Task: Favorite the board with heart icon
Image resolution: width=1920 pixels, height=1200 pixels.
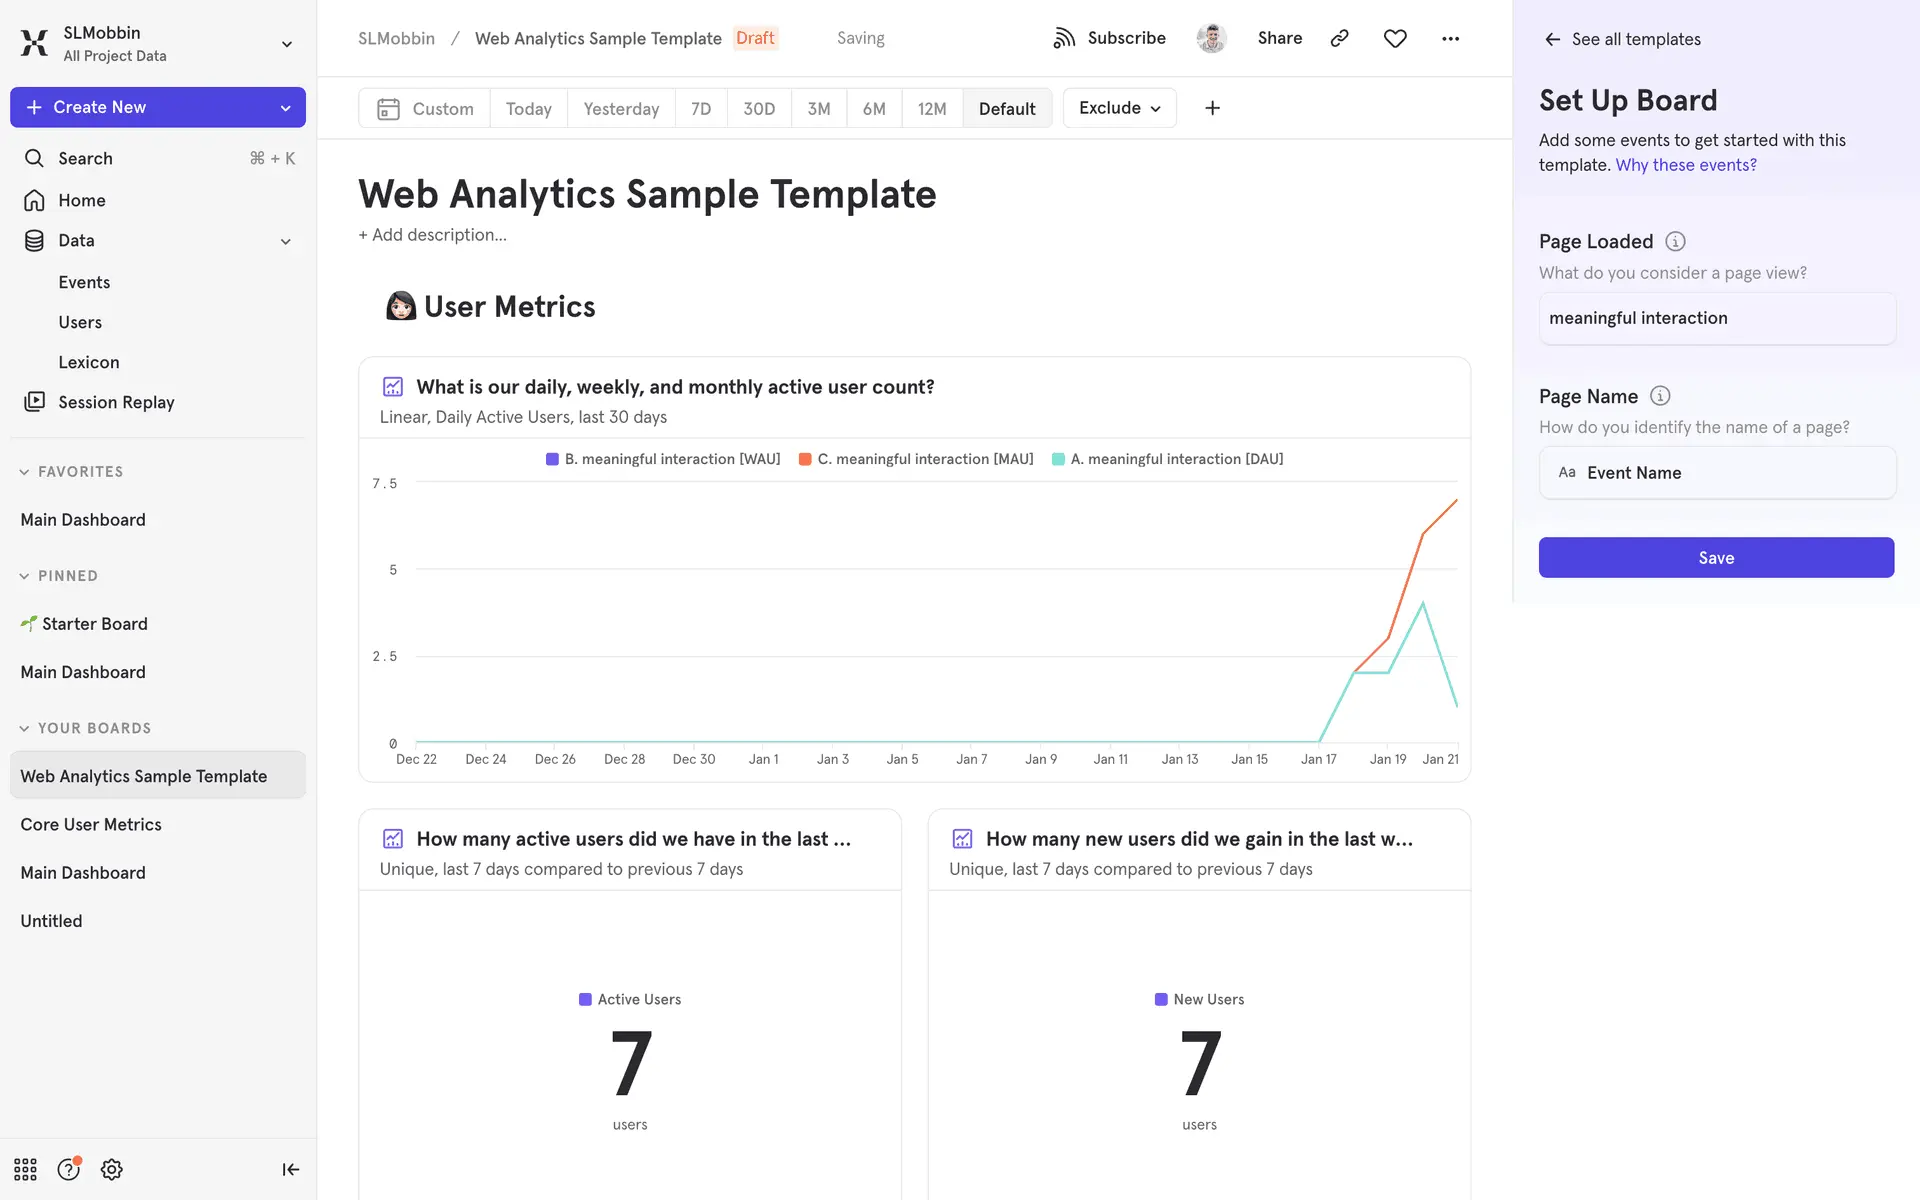Action: [1395, 38]
